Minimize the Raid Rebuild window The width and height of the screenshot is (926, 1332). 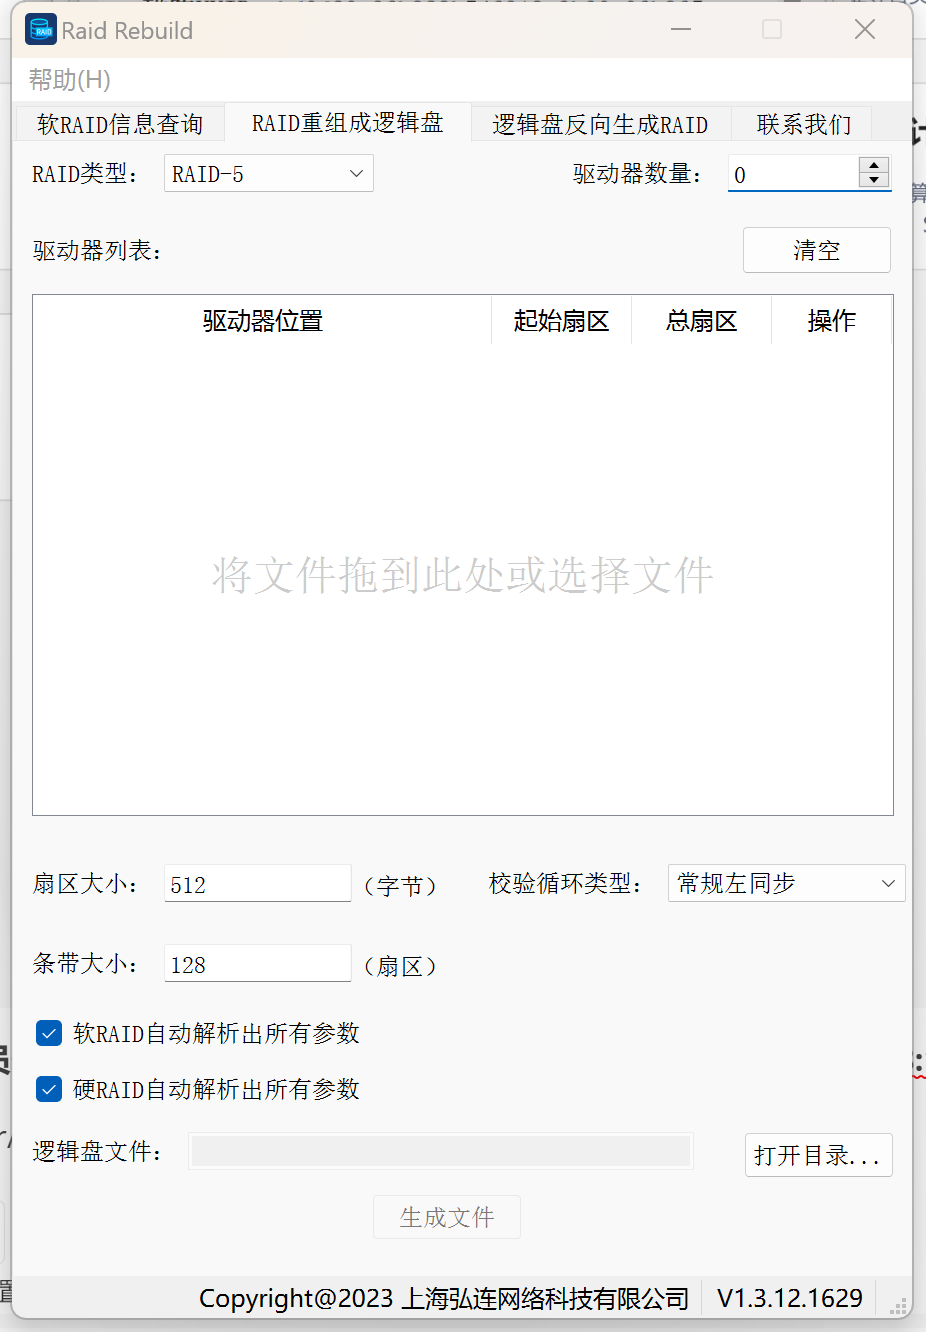point(681,30)
